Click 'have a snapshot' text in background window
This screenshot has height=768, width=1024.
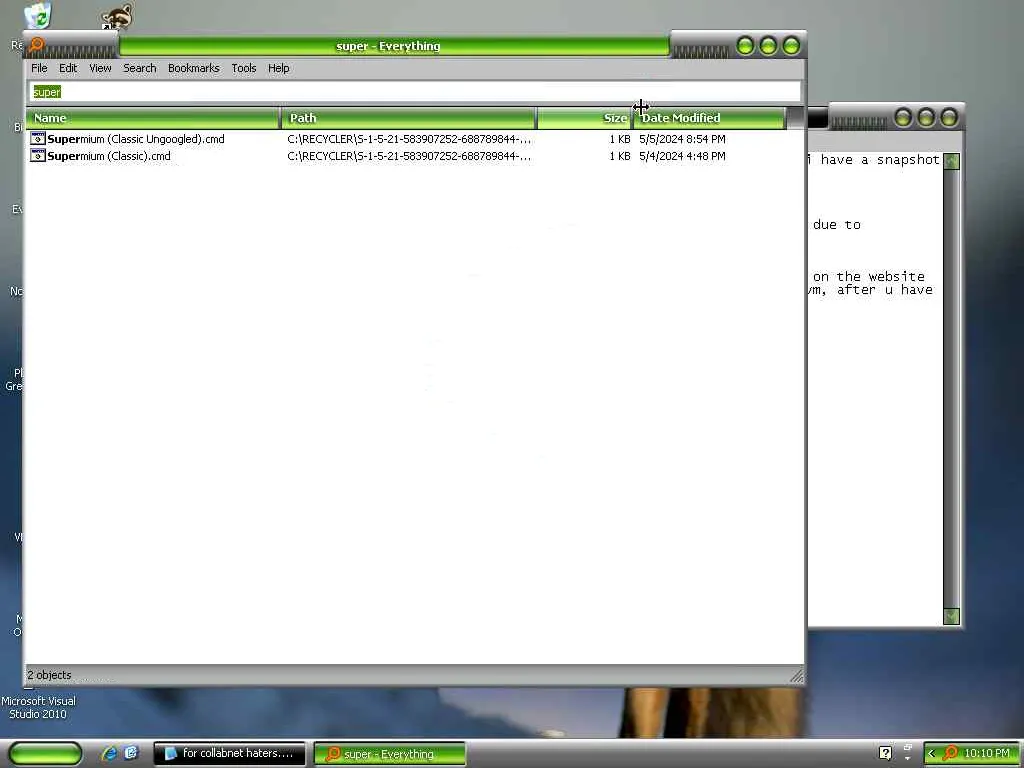coord(880,160)
